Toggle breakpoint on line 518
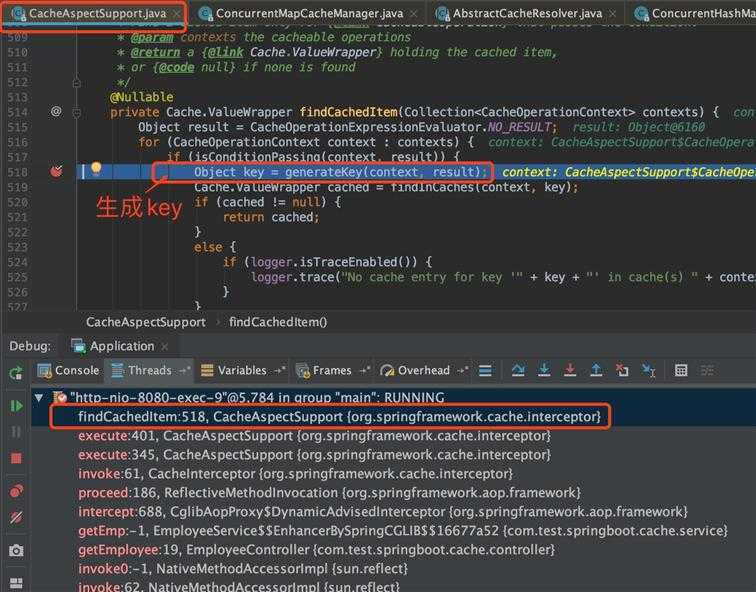This screenshot has height=592, width=756. click(x=56, y=171)
